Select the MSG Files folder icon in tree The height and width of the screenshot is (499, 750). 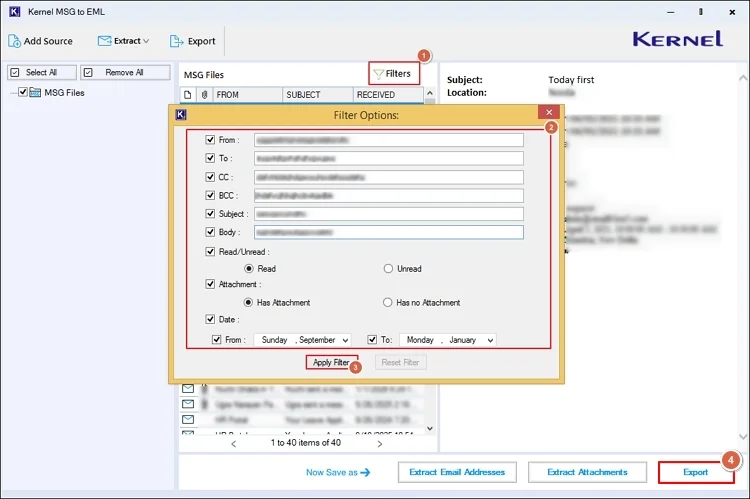[35, 92]
